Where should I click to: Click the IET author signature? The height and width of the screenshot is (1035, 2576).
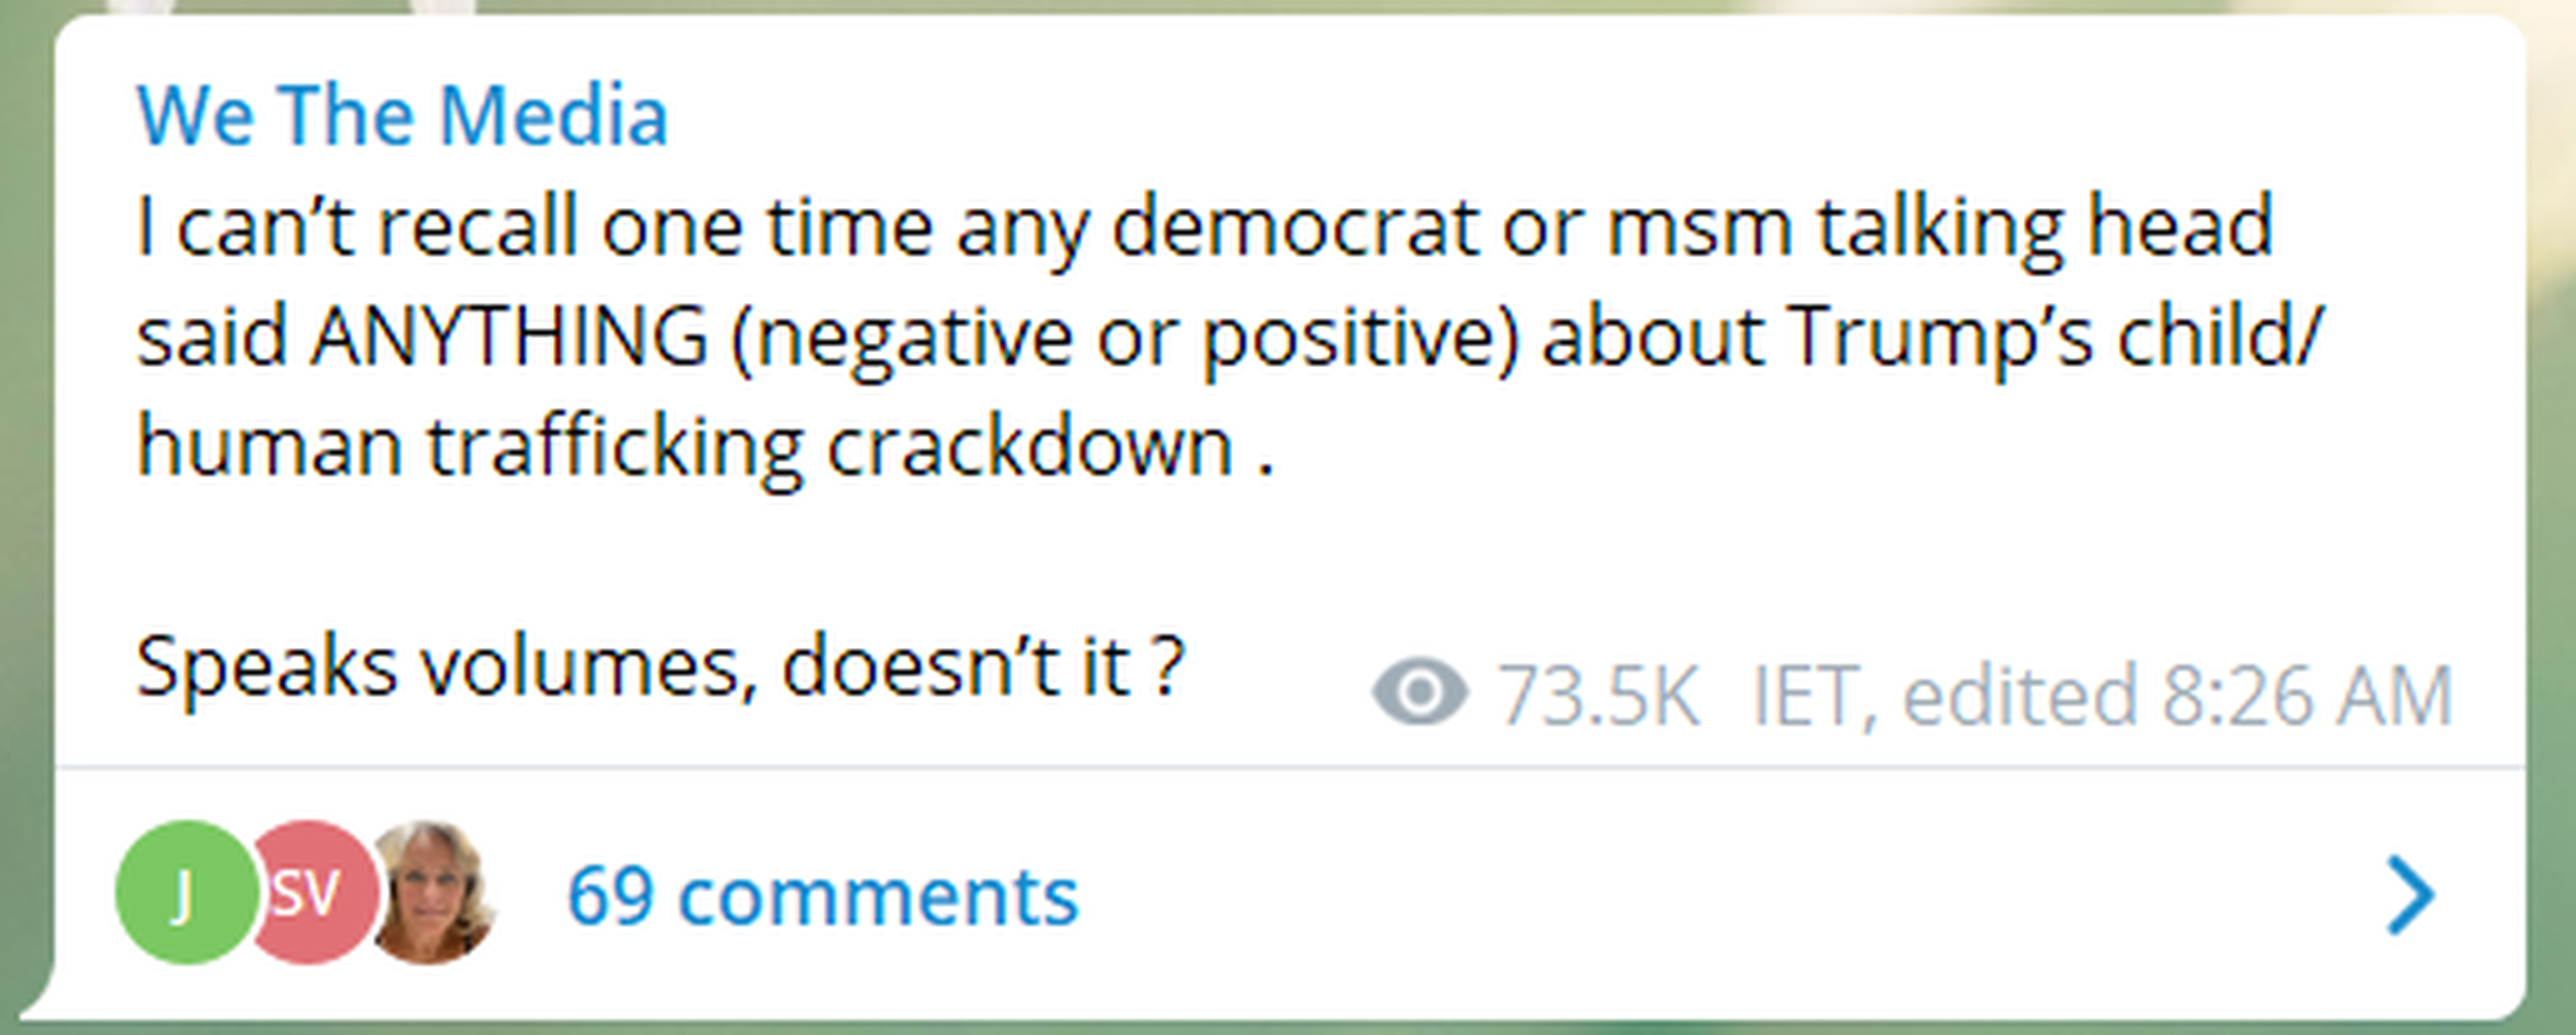[1806, 696]
